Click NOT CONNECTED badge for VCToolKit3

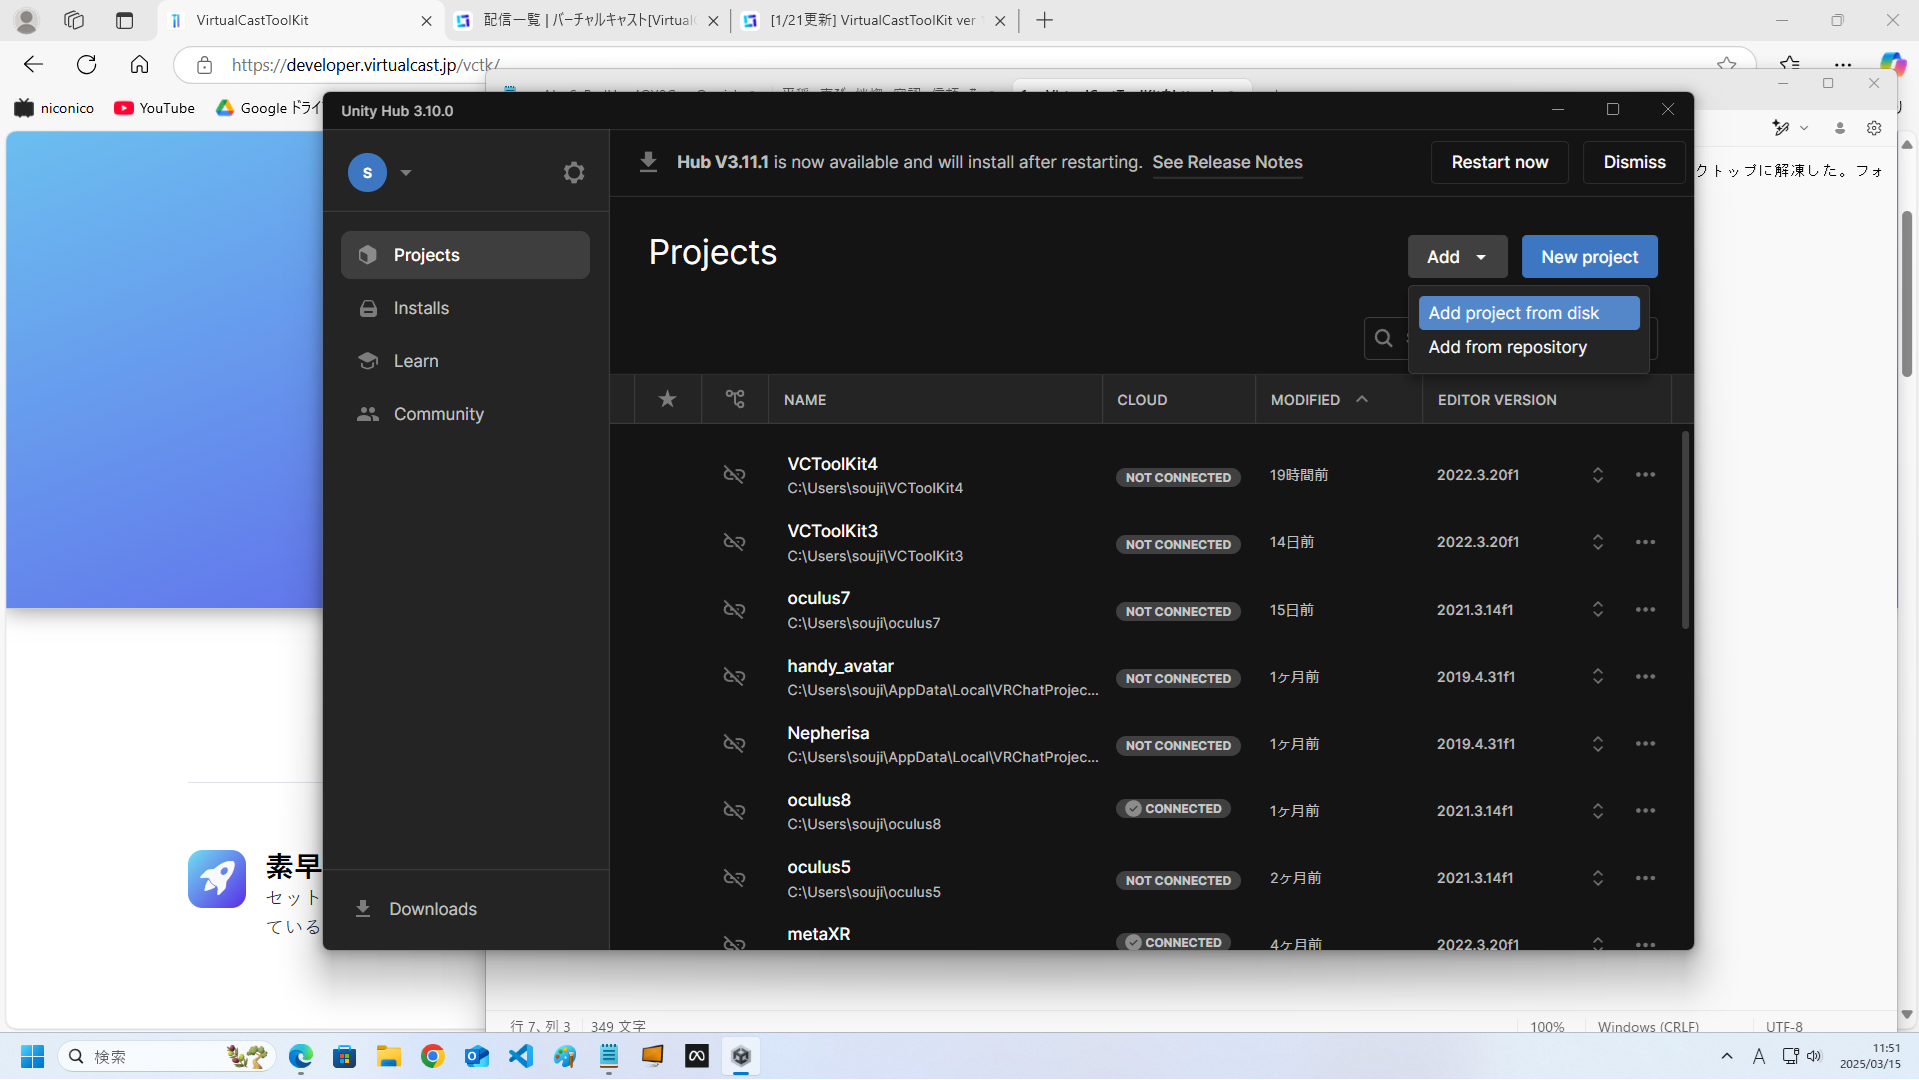[x=1178, y=544]
